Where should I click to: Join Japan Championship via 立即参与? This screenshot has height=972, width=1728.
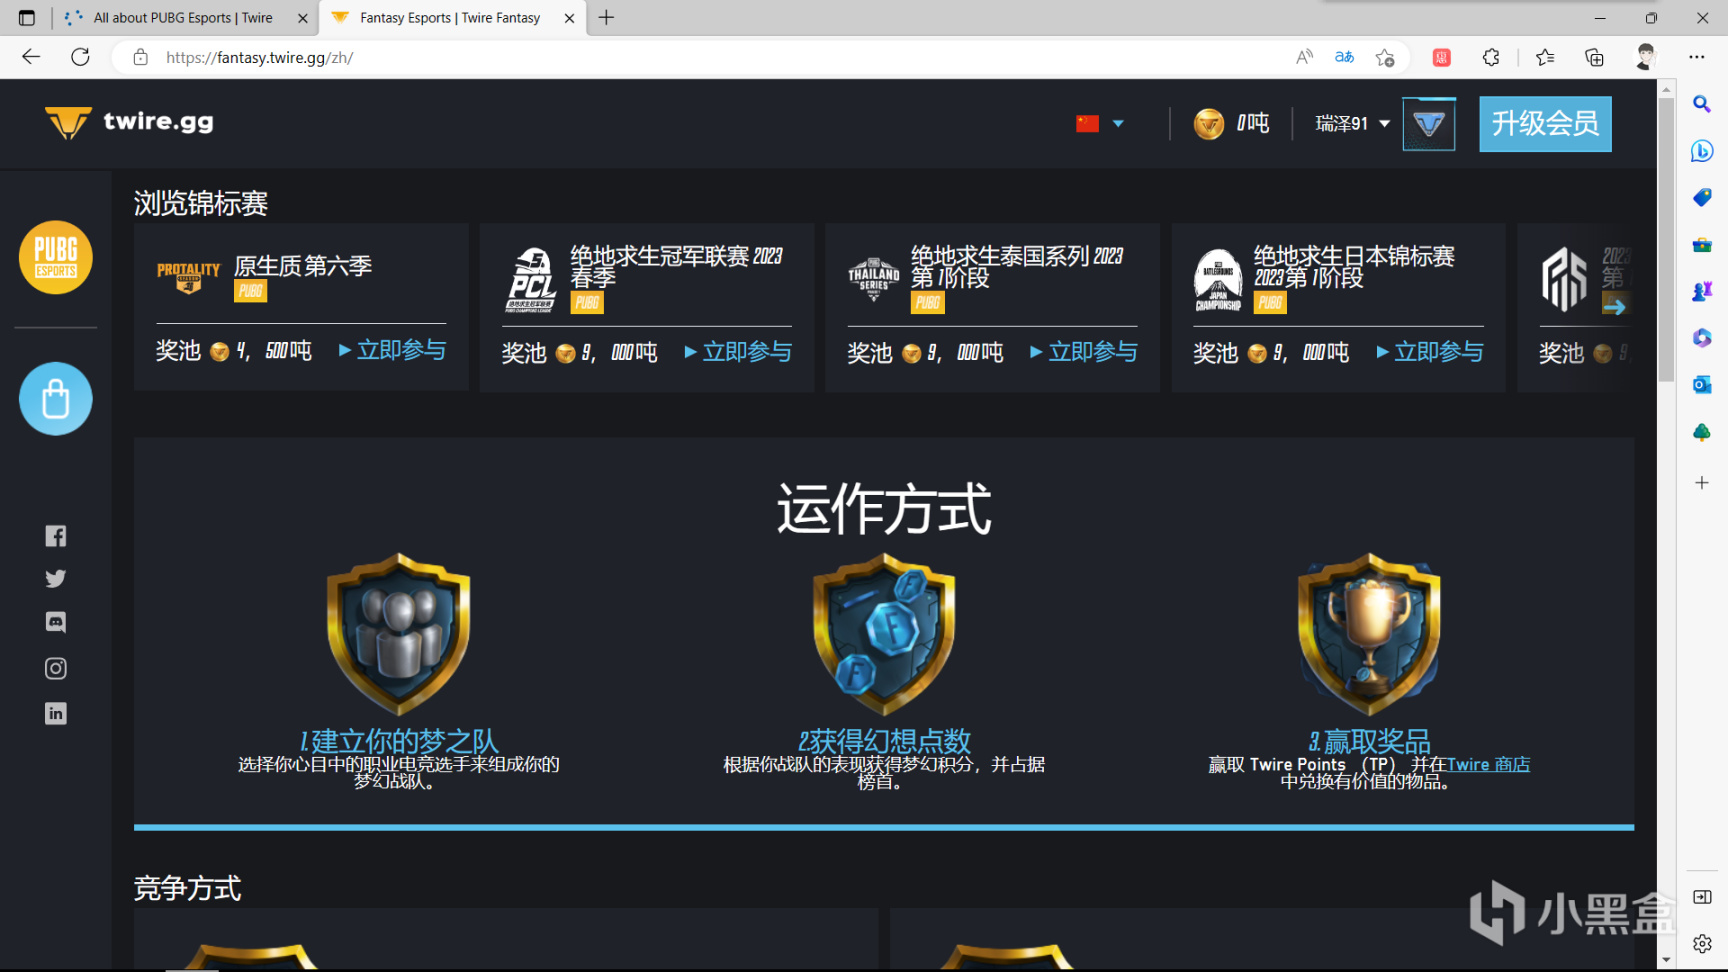[x=1430, y=352]
